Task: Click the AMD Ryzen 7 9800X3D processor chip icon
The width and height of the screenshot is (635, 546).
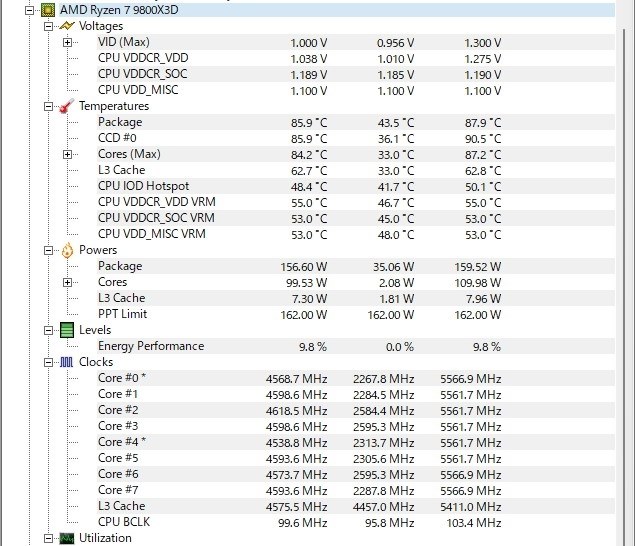Action: pos(48,10)
